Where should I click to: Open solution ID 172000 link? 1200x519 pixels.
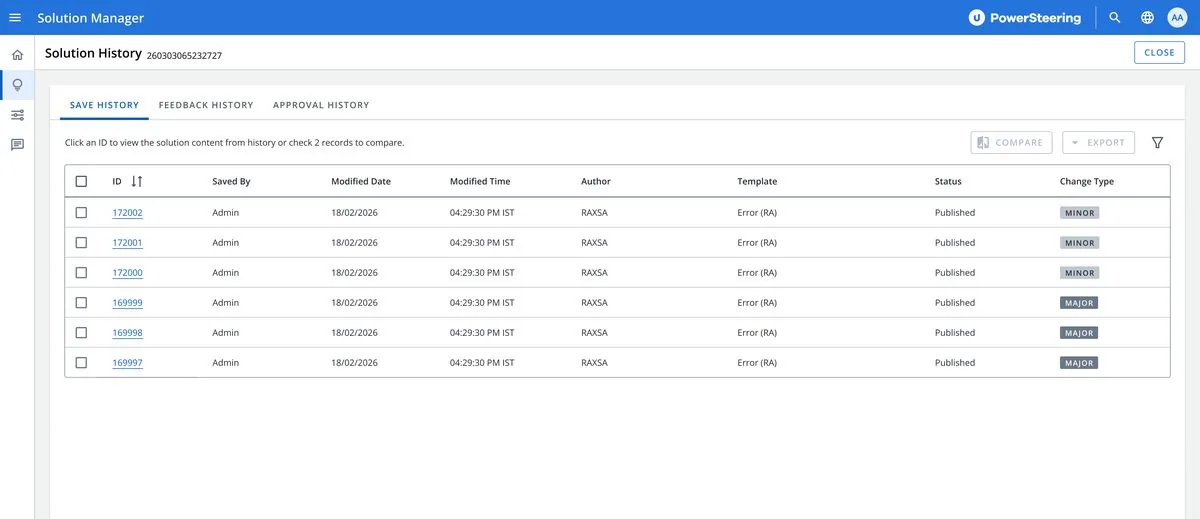pyautogui.click(x=127, y=273)
